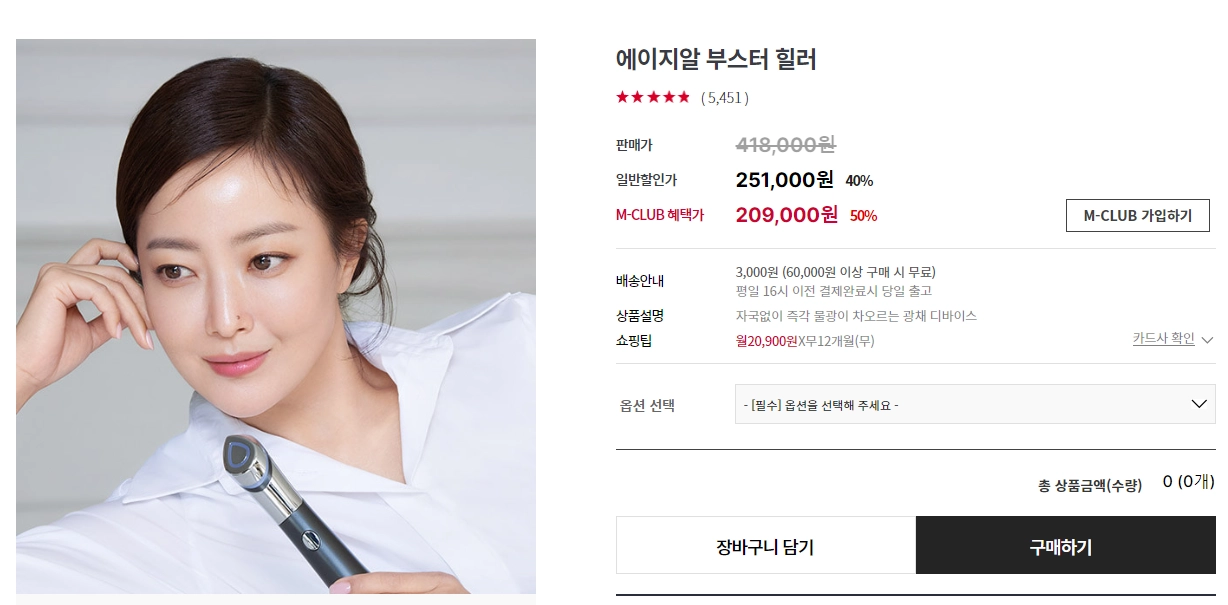Click the 50% discount badge
This screenshot has height=605, width=1228.
863,216
